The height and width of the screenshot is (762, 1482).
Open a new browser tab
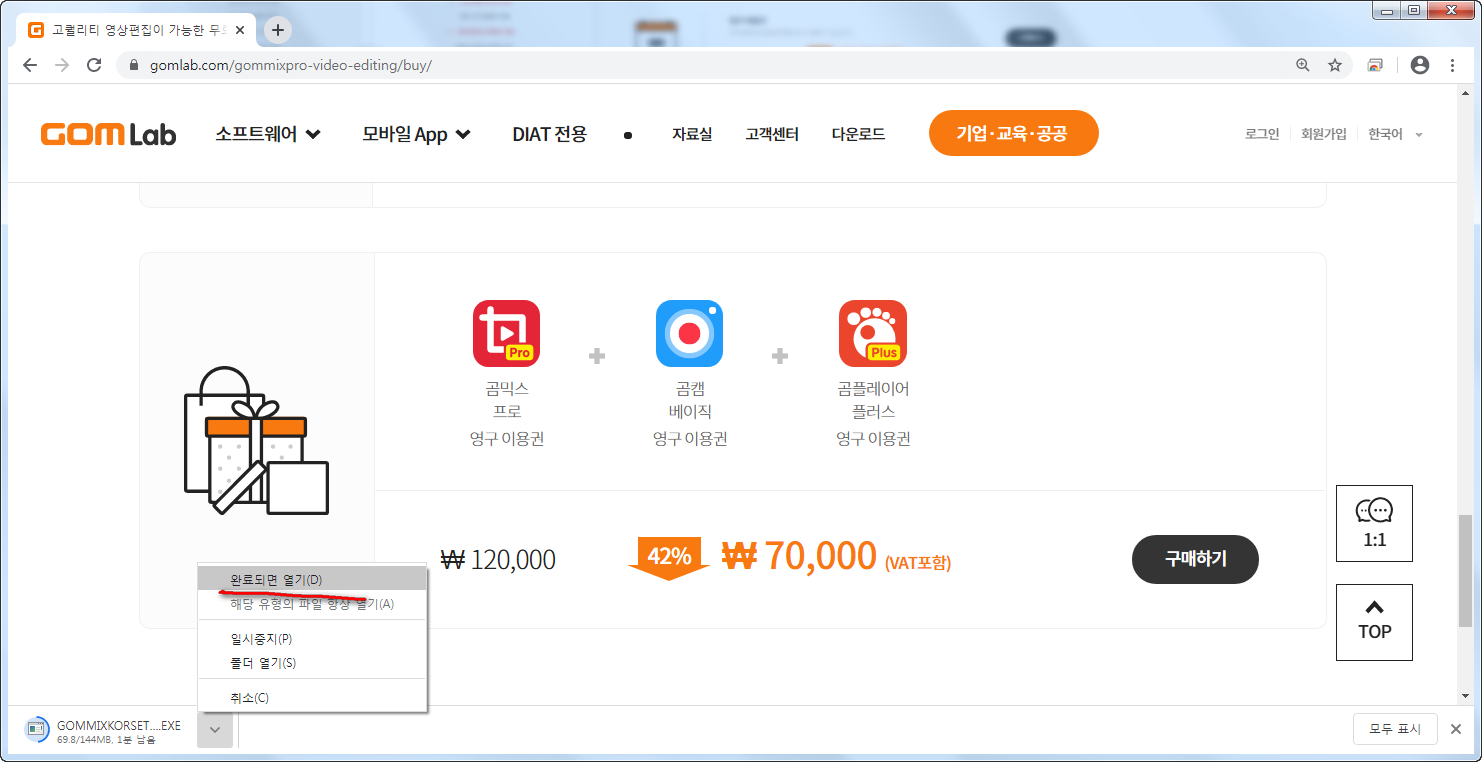point(278,30)
